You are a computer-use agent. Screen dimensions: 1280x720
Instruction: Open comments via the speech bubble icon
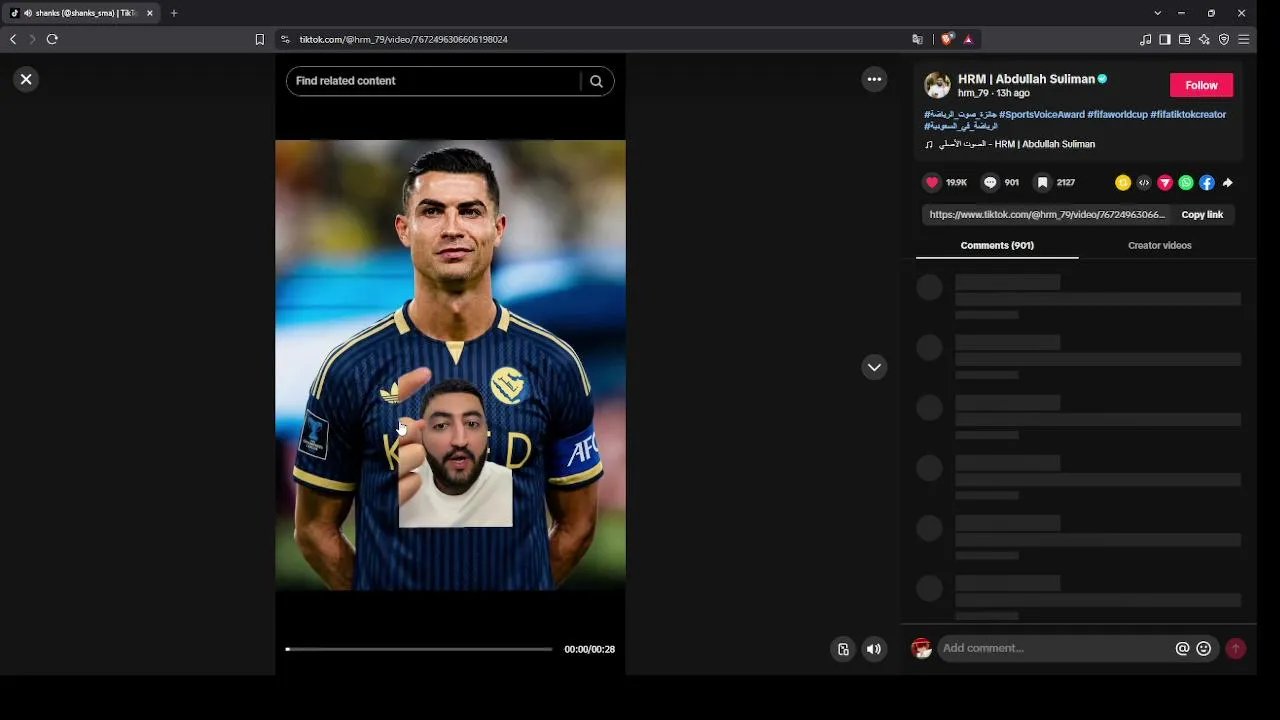click(990, 182)
